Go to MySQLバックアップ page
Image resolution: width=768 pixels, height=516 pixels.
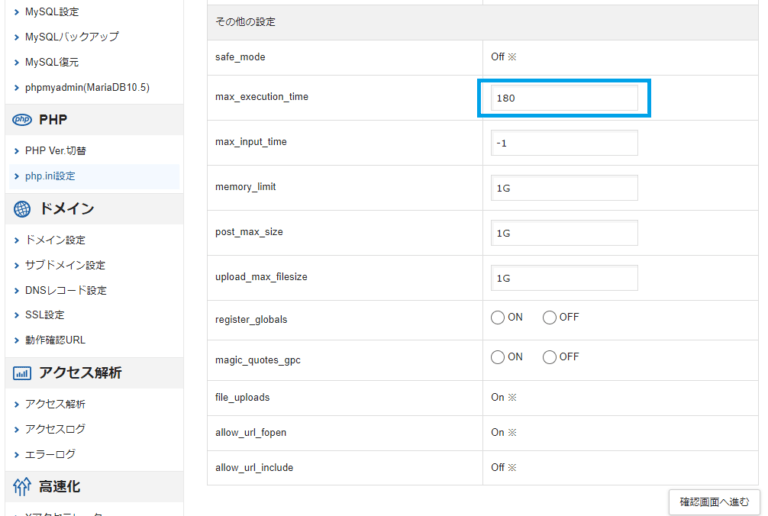point(71,37)
